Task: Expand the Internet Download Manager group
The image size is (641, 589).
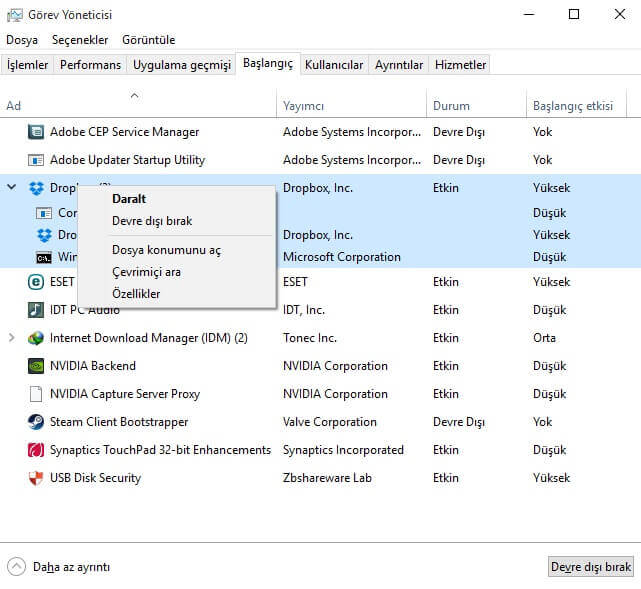Action: pyautogui.click(x=12, y=338)
